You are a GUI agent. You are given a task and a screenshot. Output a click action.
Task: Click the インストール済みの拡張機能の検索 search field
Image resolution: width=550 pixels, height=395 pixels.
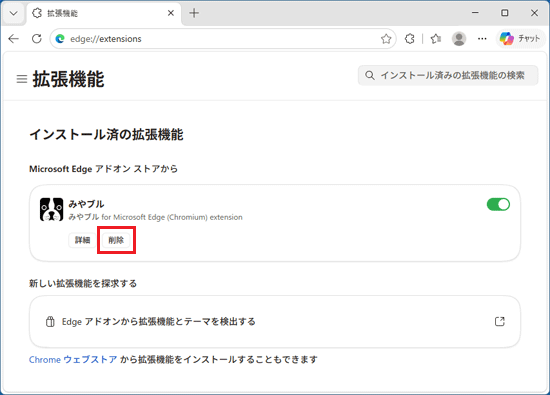448,75
